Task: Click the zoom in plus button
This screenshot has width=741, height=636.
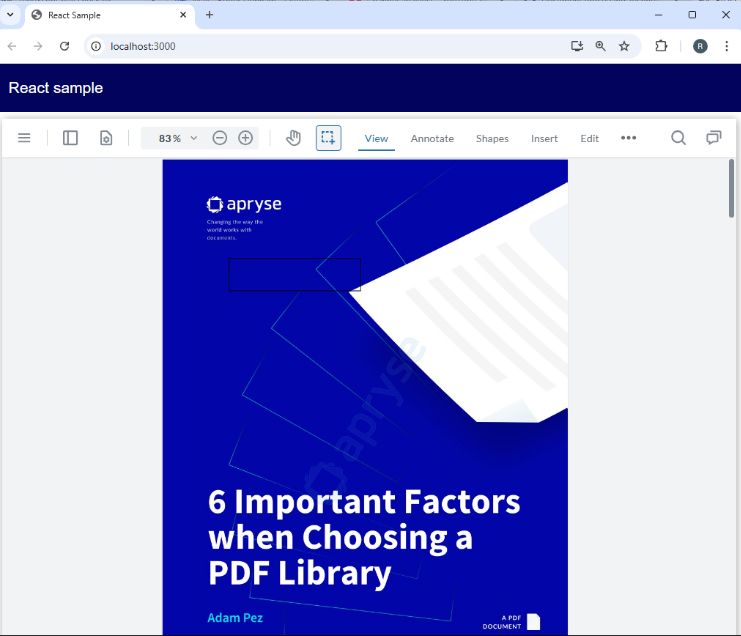Action: pos(245,138)
